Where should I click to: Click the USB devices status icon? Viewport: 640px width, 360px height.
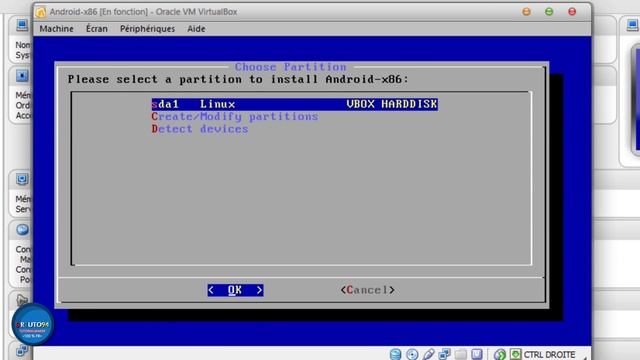[428, 354]
